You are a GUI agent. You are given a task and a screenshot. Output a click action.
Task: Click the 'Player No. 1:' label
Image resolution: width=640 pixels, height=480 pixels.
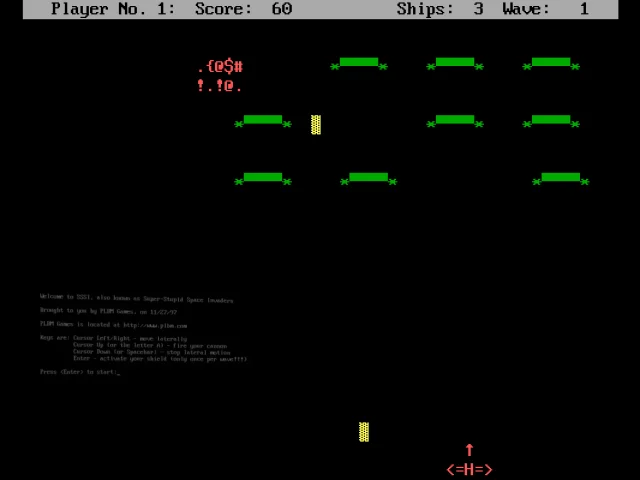coord(113,9)
